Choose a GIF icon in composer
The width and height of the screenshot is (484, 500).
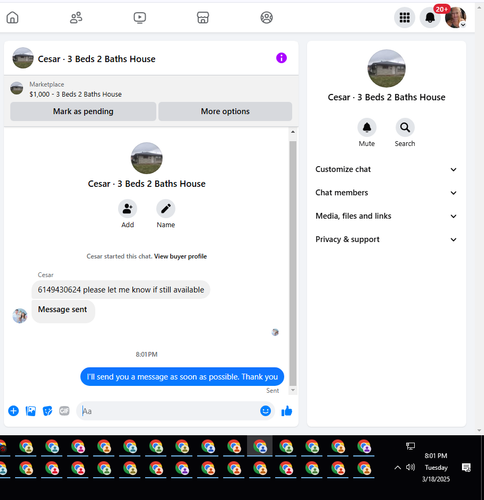[64, 411]
